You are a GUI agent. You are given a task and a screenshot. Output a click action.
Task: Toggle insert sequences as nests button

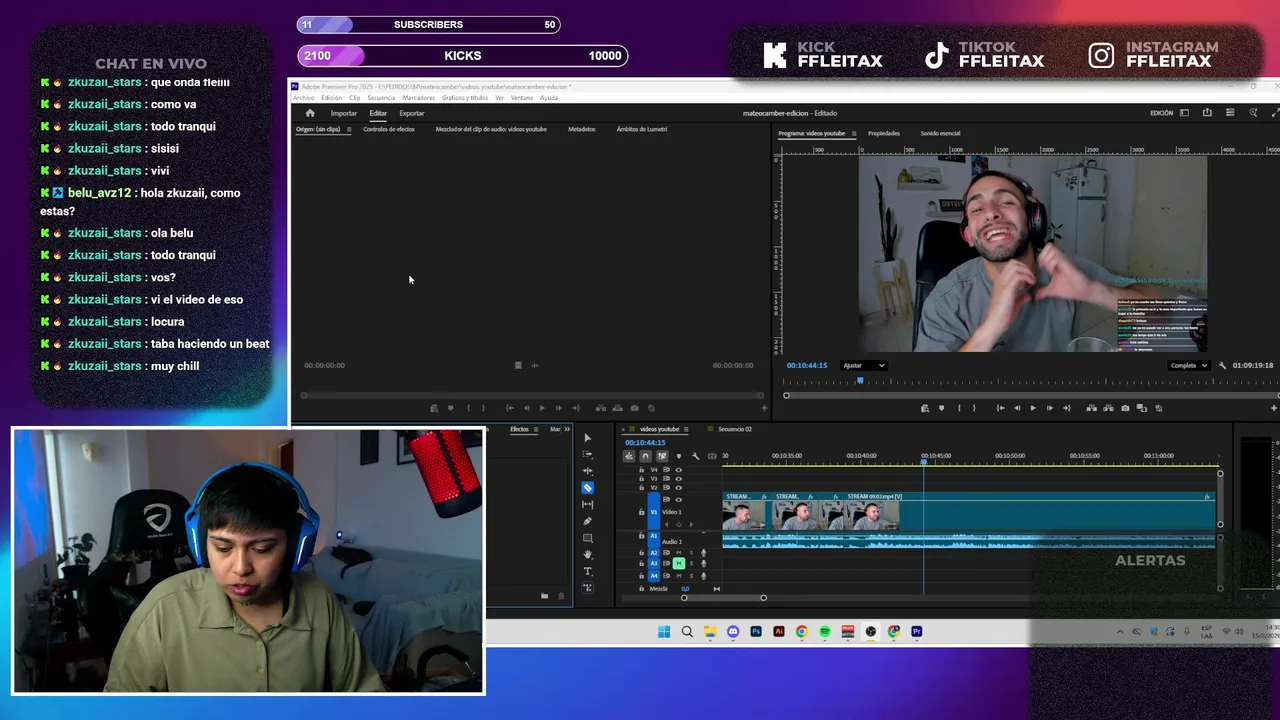click(x=629, y=456)
